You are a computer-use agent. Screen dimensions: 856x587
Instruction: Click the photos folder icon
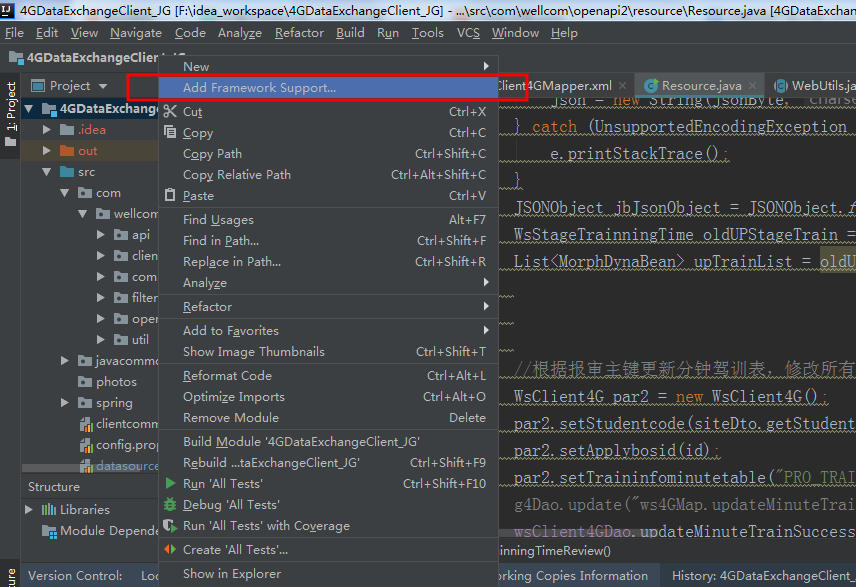click(x=85, y=382)
